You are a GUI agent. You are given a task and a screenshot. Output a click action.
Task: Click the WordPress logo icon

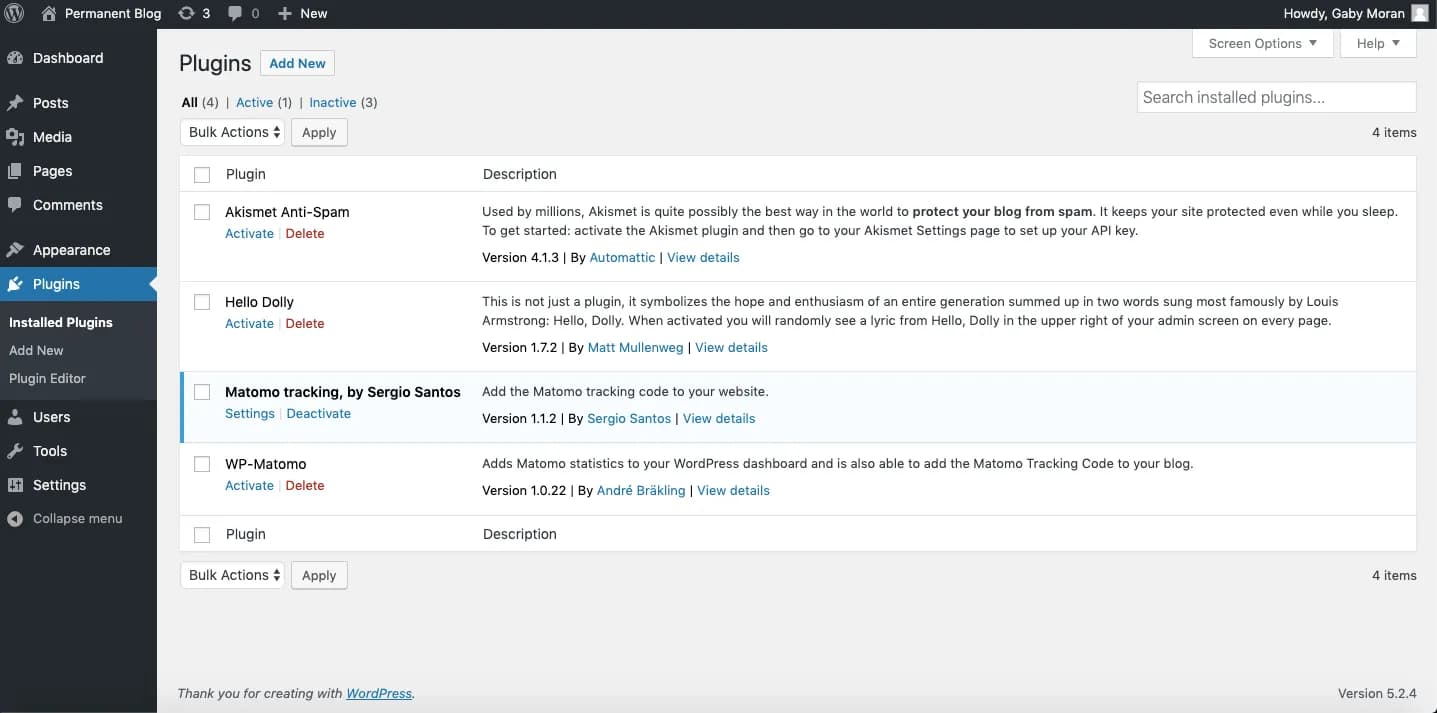point(15,14)
